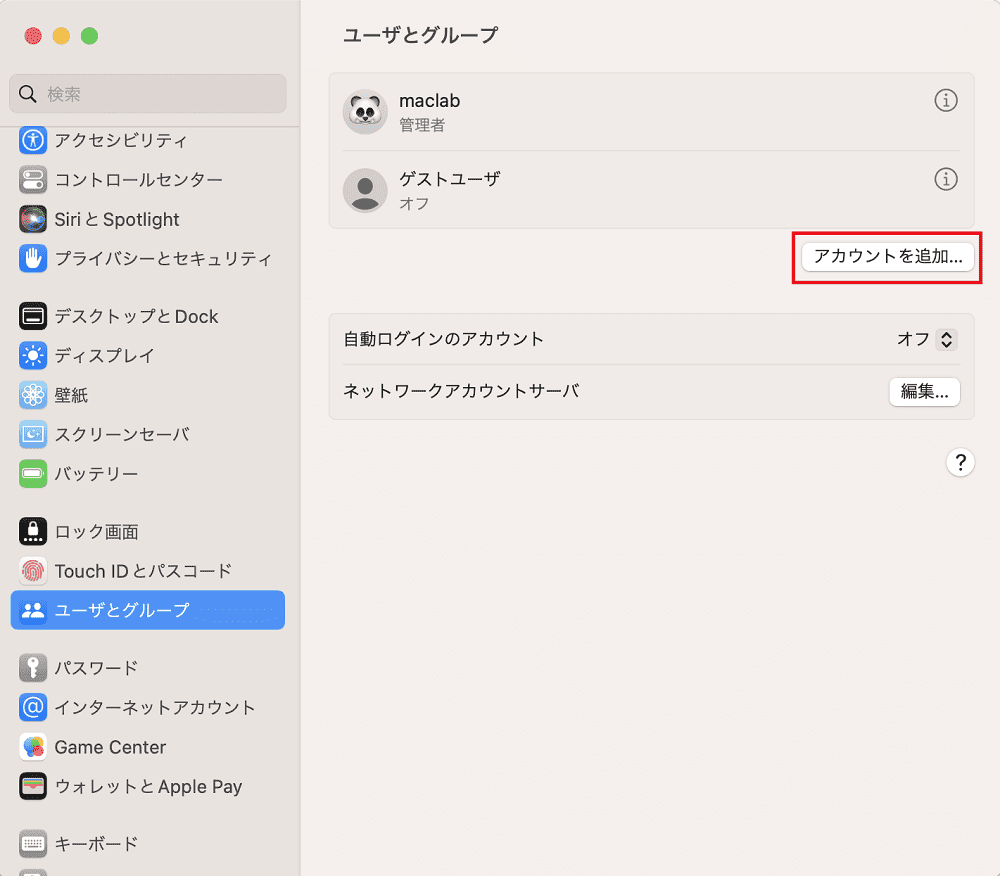The image size is (1000, 876).
Task: Open ディスプレイ label in sidebar
Action: click(x=105, y=356)
